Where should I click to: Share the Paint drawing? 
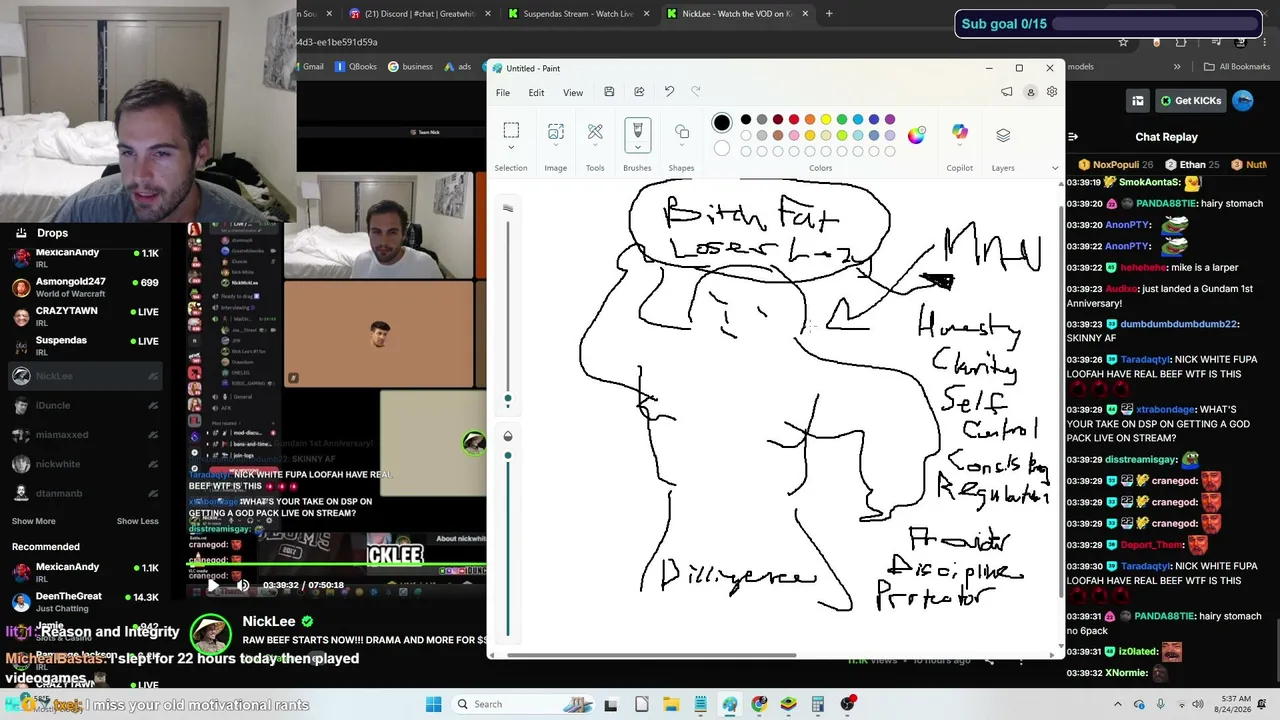tap(639, 92)
